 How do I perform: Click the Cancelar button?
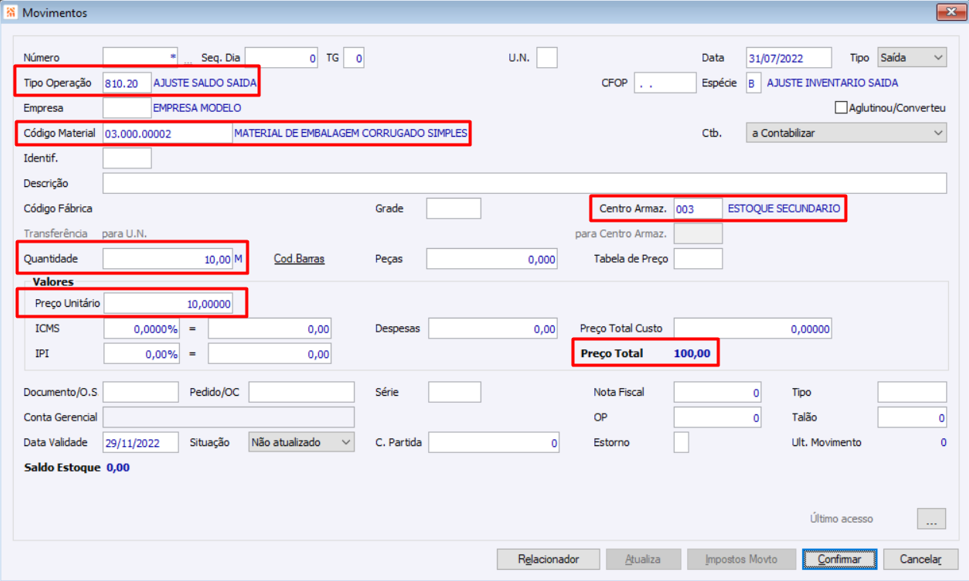920,559
